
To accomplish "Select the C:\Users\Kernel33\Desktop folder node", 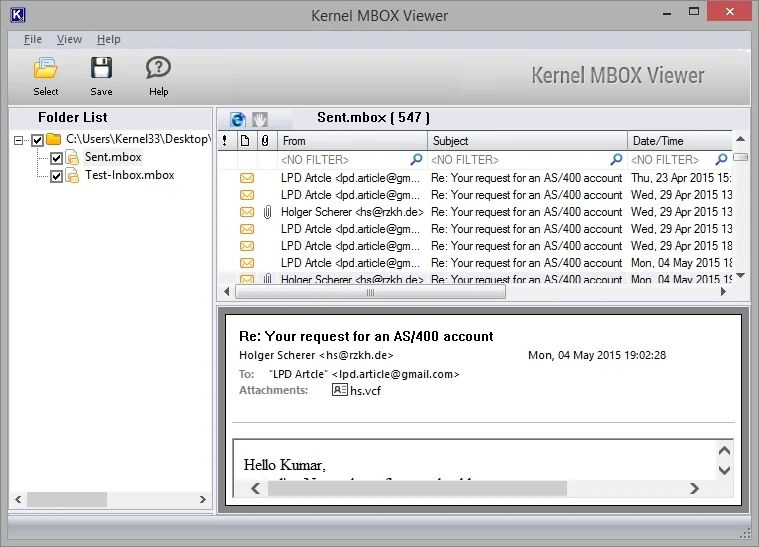I will tap(138, 139).
